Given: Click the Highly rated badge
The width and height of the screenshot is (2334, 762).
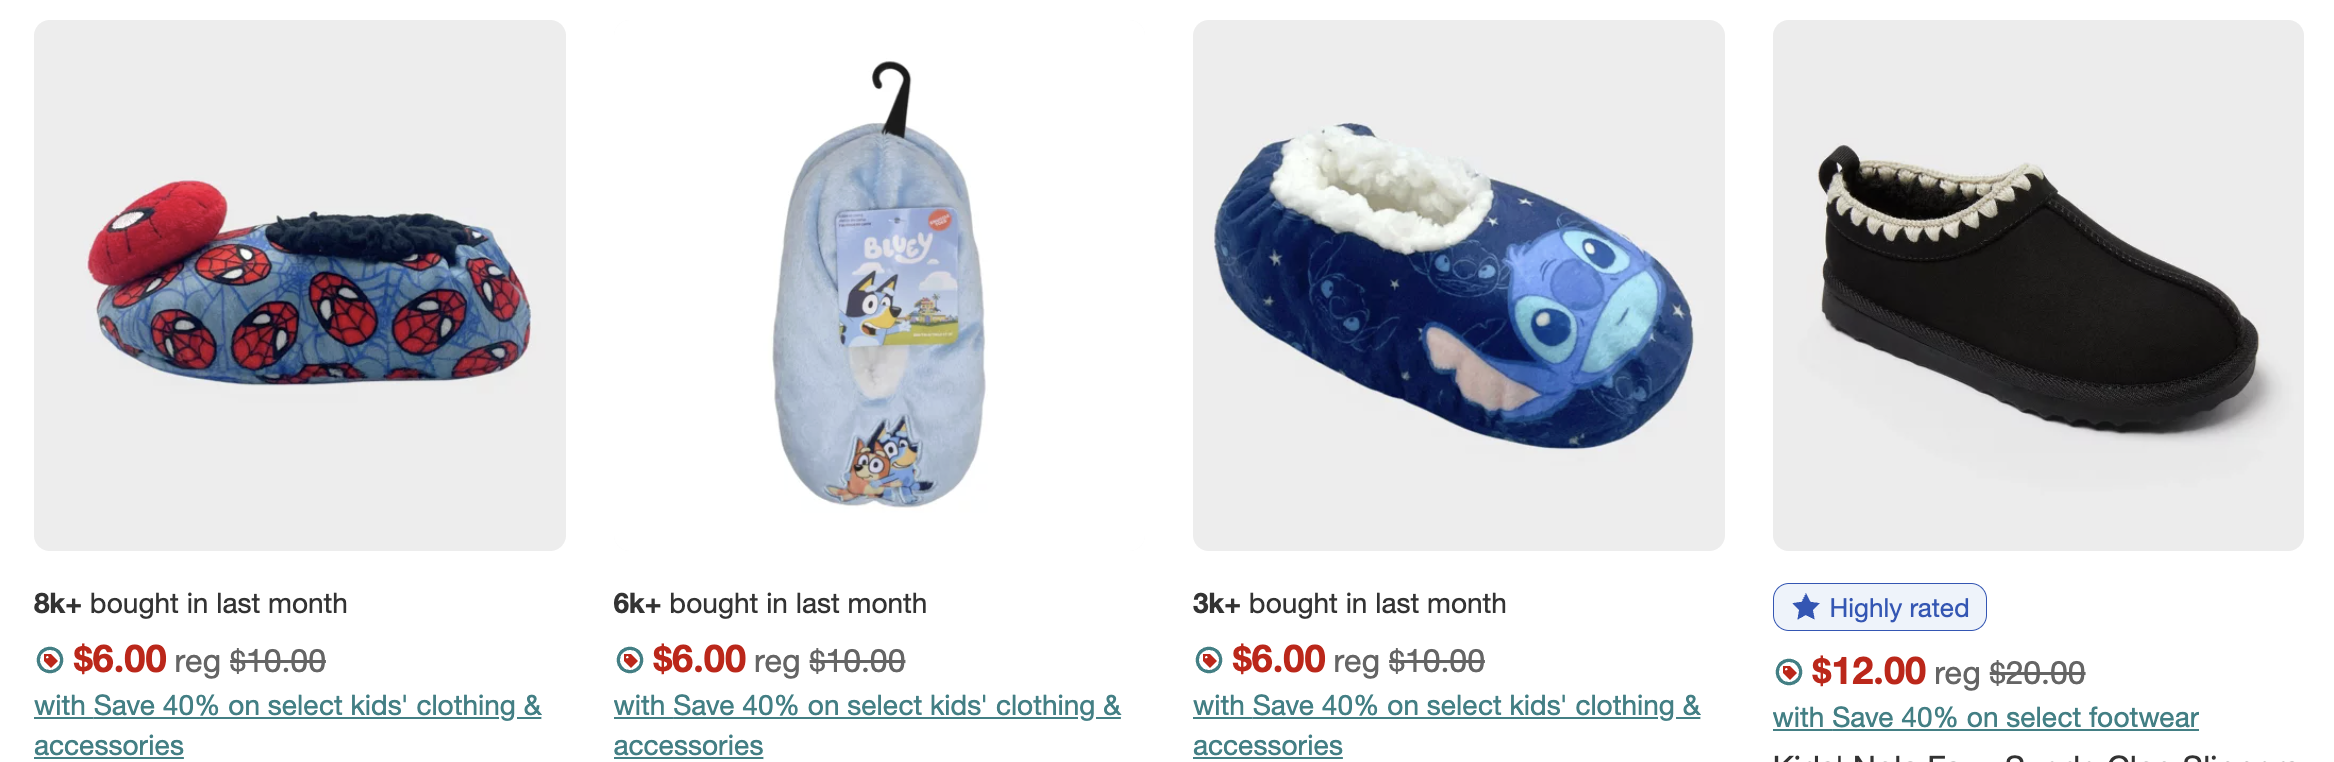Looking at the screenshot, I should pos(1879,607).
